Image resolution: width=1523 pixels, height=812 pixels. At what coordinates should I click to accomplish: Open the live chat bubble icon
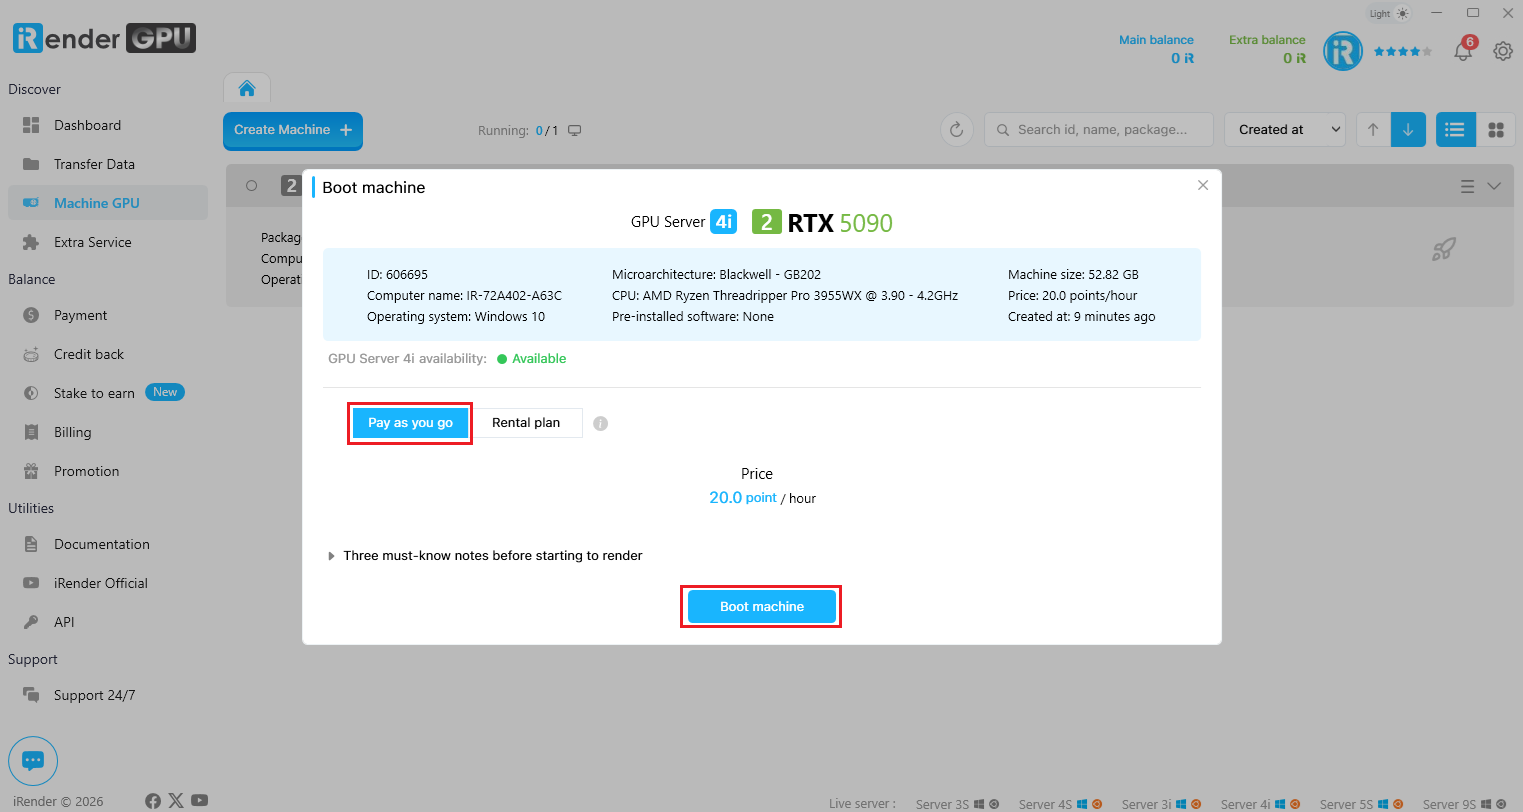33,761
